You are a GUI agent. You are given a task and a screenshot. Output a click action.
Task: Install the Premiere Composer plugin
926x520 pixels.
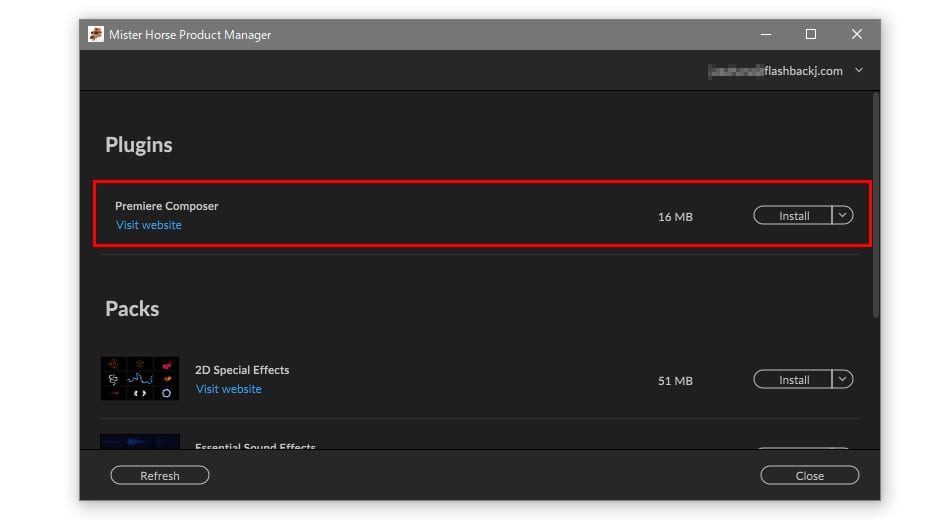pos(793,216)
